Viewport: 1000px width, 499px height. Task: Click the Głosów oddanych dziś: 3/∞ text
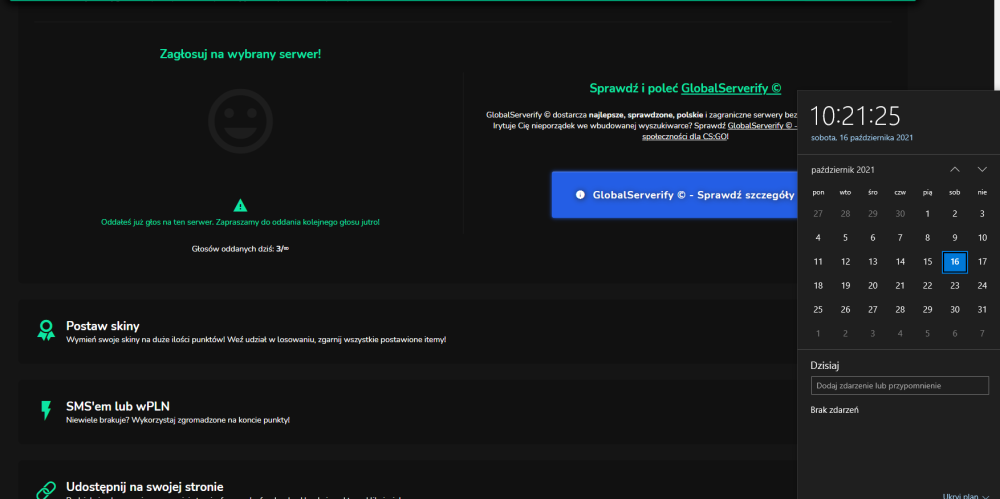240,248
